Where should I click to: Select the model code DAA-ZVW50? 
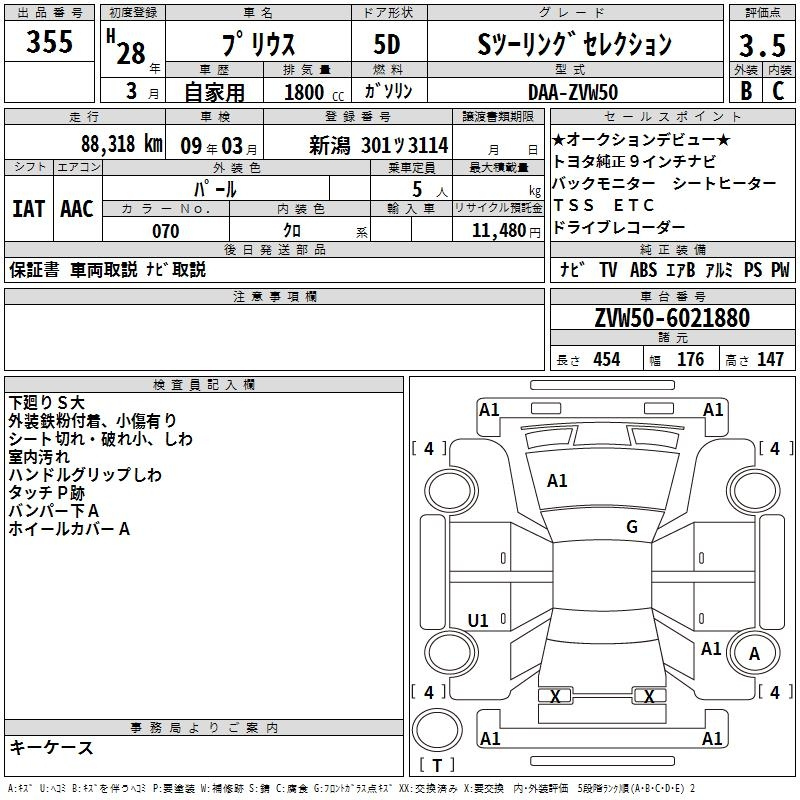pyautogui.click(x=573, y=90)
